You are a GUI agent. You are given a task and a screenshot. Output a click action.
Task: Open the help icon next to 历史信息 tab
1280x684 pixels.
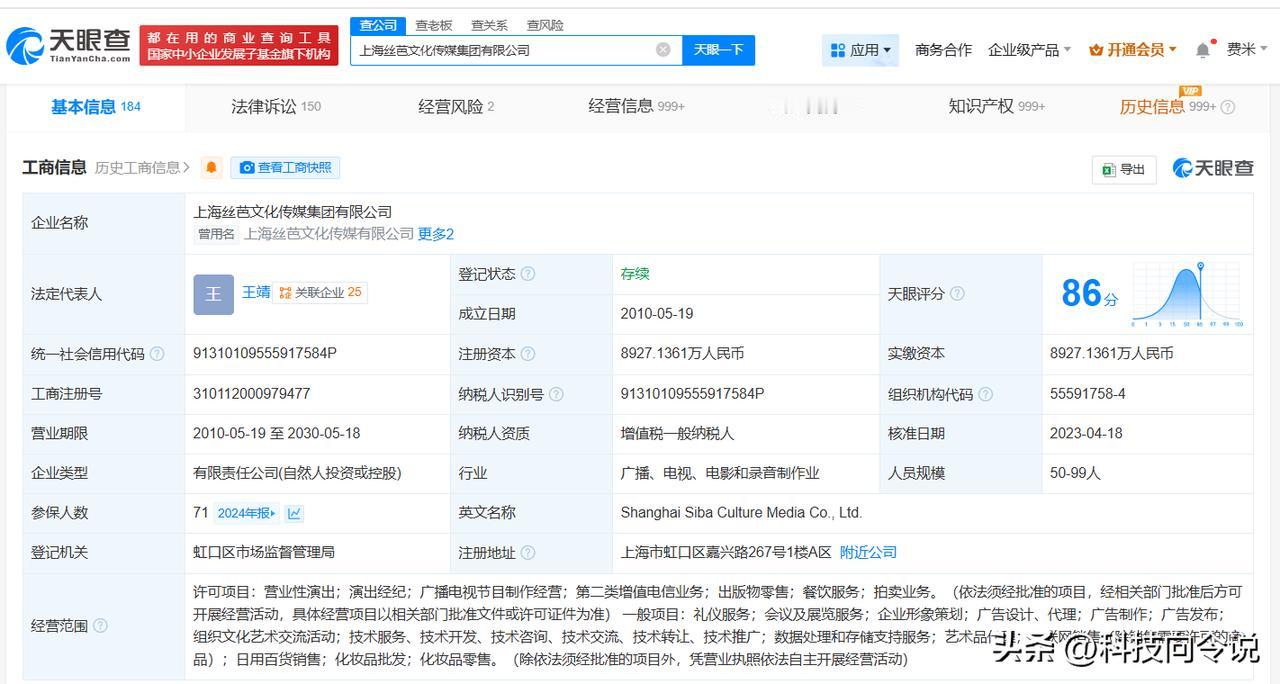coord(1228,107)
